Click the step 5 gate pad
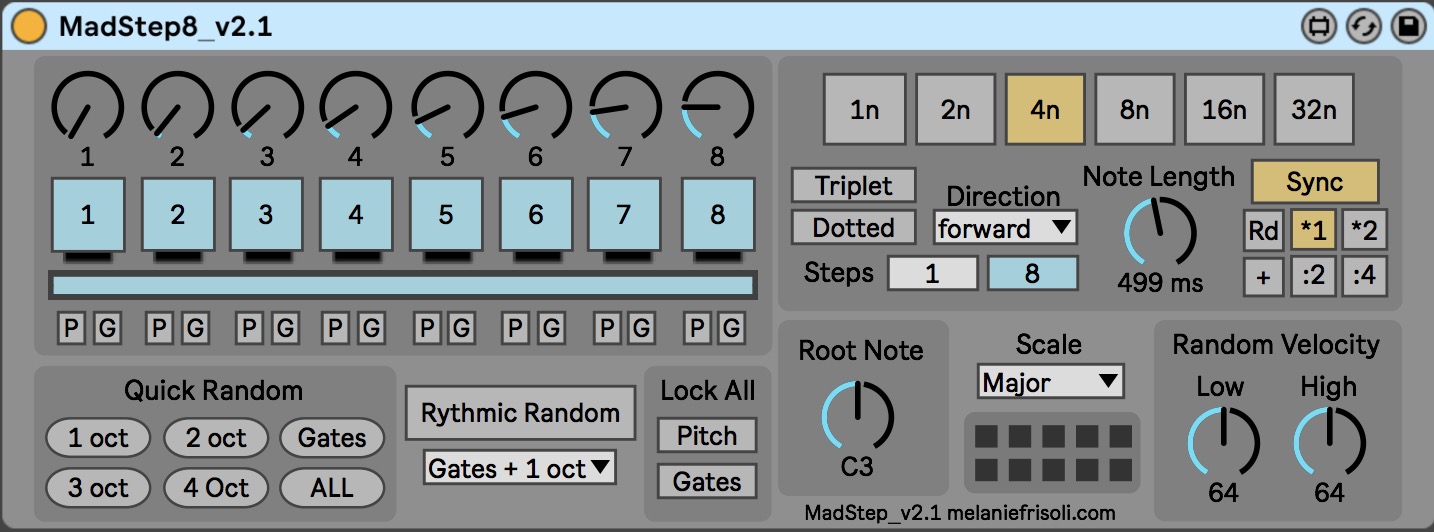 coord(446,214)
